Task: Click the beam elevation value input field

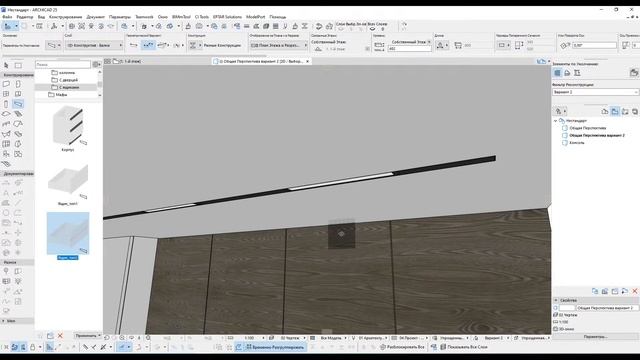Action: (x=409, y=49)
